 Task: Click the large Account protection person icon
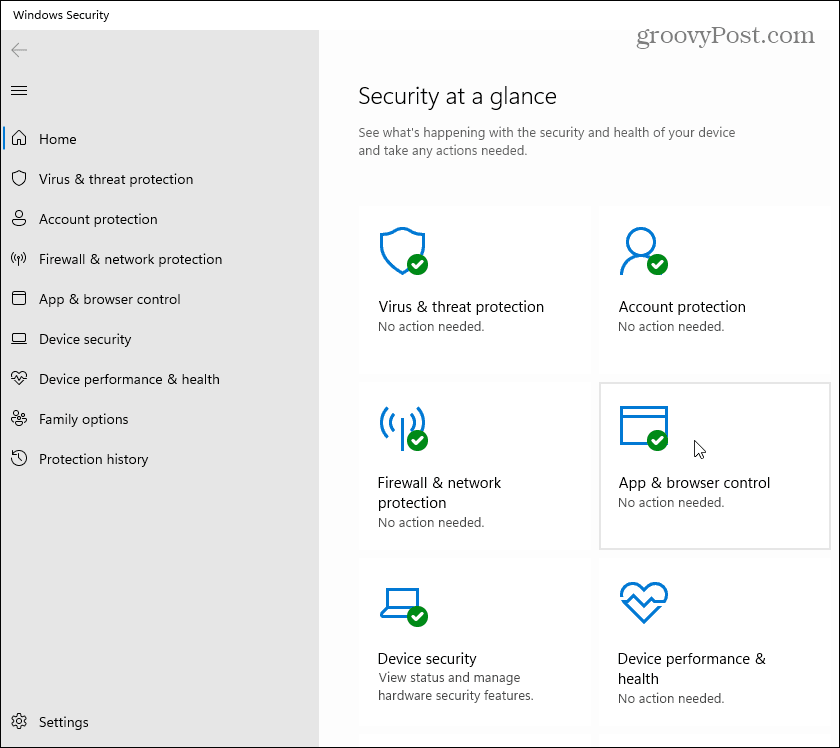tap(643, 251)
